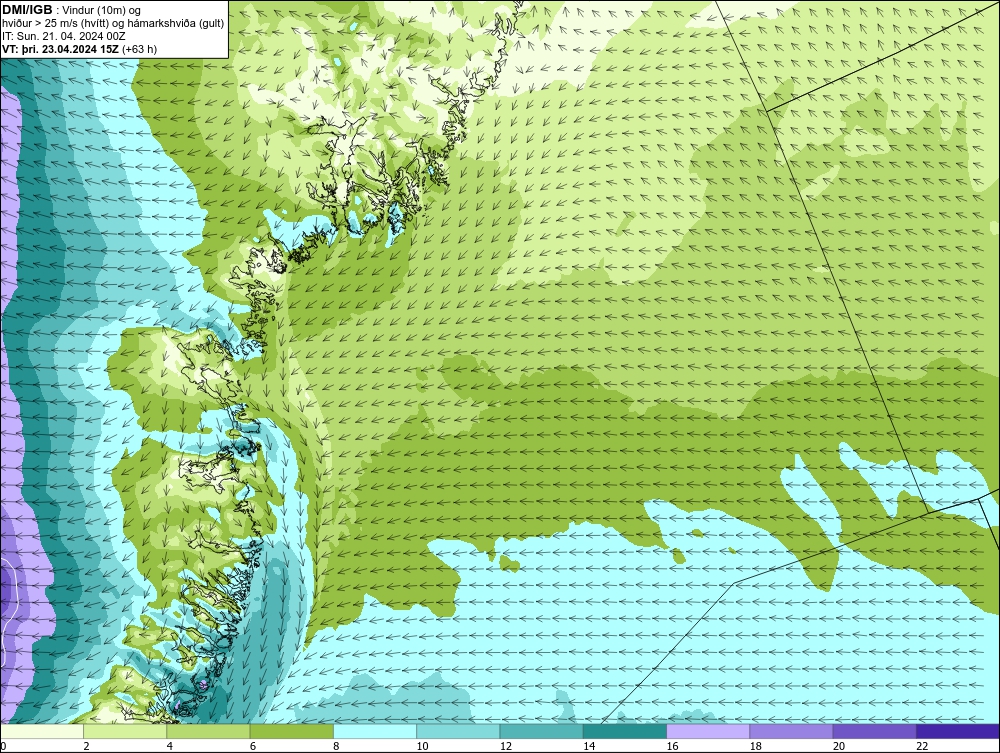
Task: Click the legend tick label '6'
Action: (x=253, y=746)
